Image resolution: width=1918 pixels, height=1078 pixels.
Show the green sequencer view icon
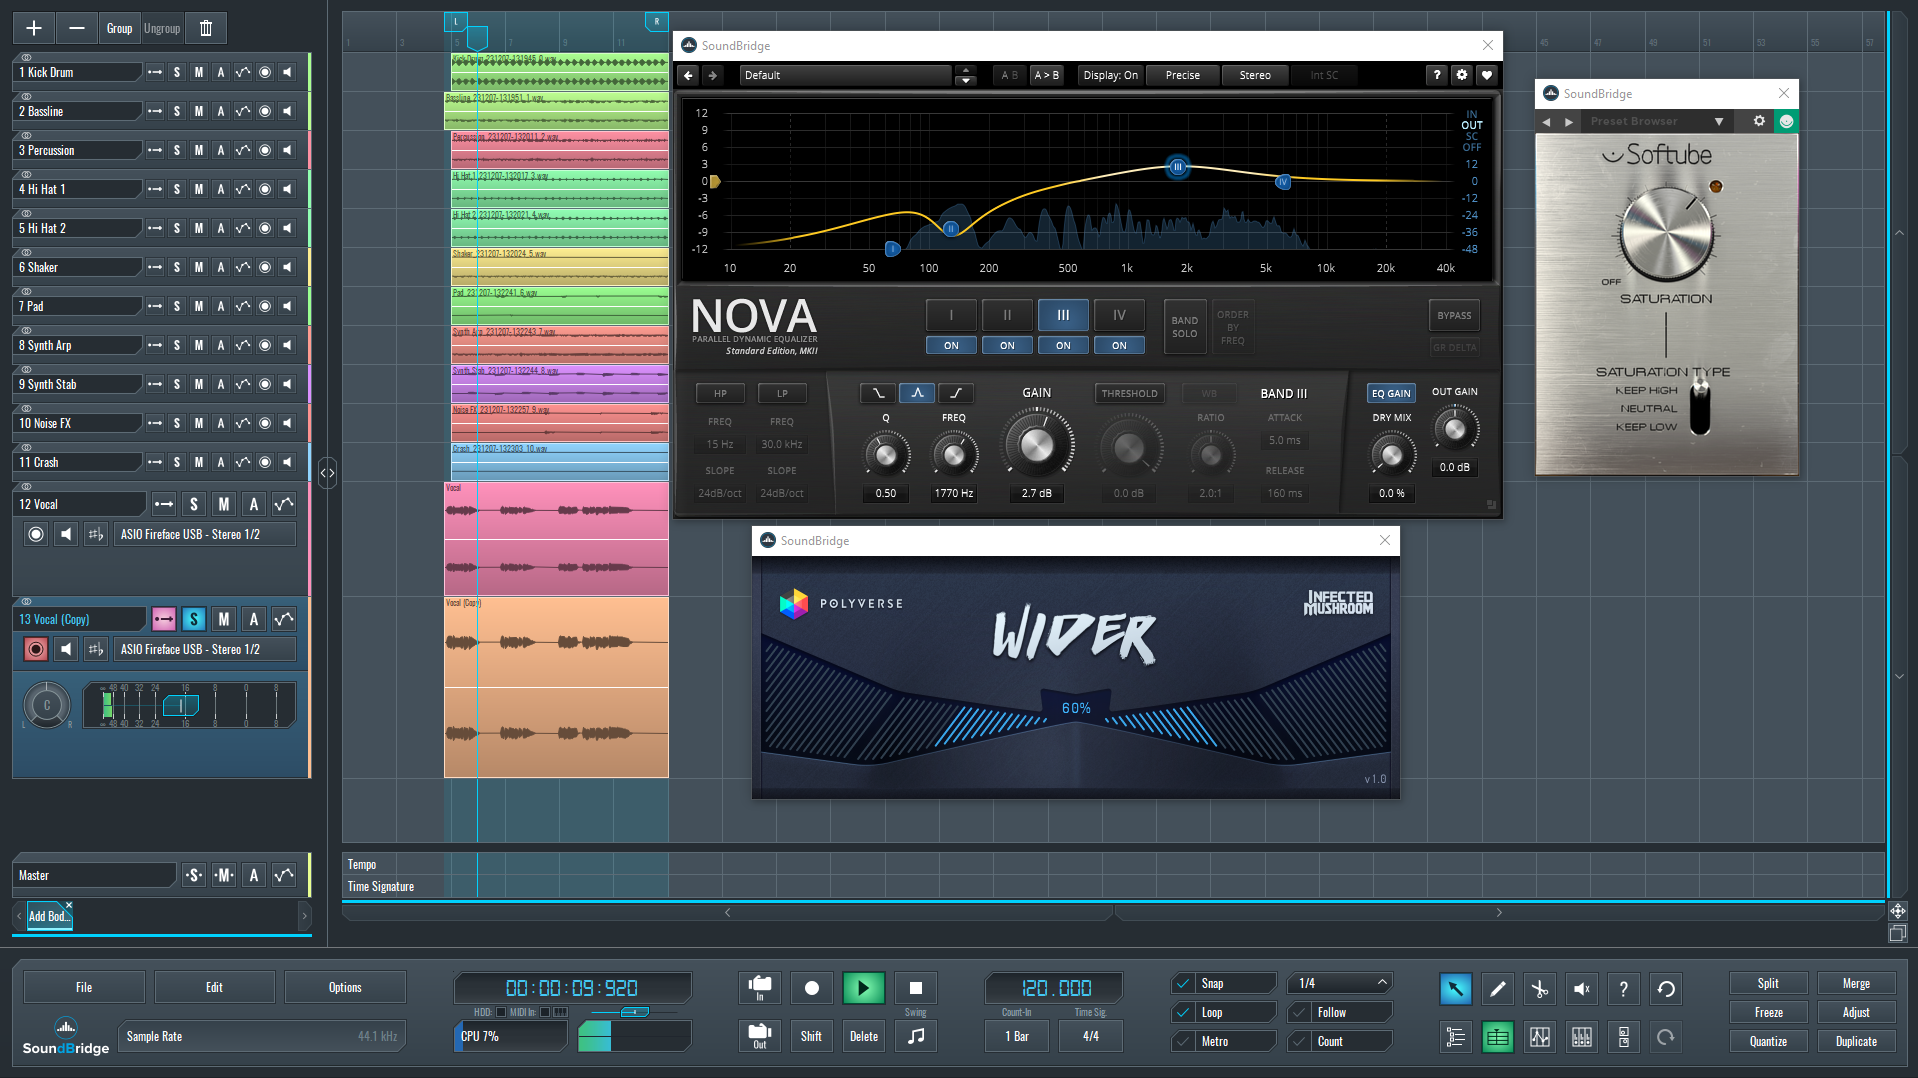click(1497, 1037)
